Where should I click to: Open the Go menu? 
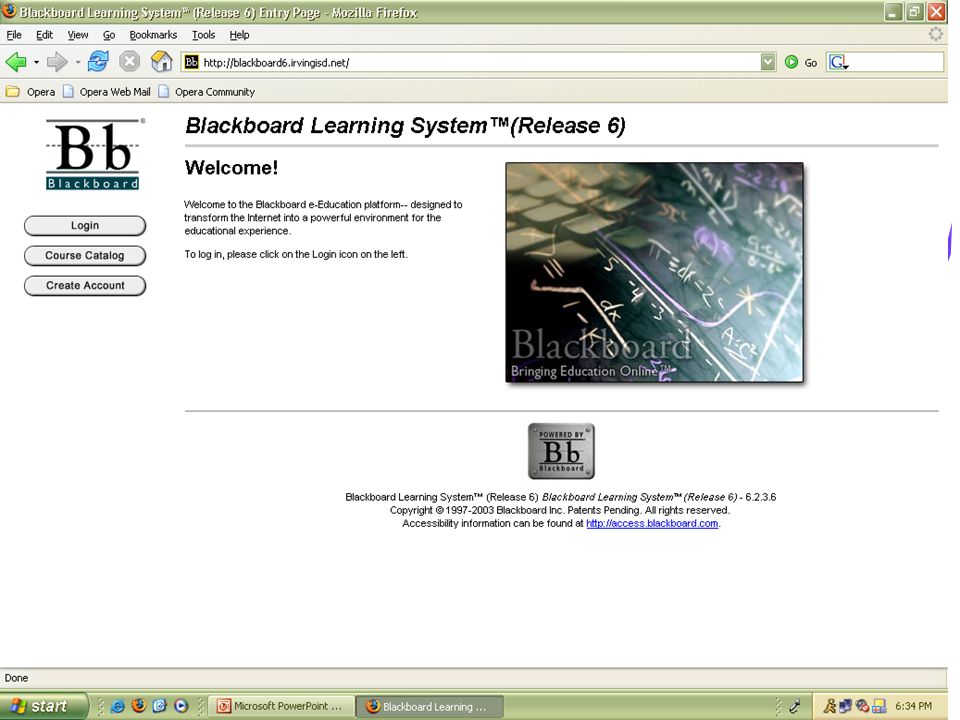pos(109,35)
